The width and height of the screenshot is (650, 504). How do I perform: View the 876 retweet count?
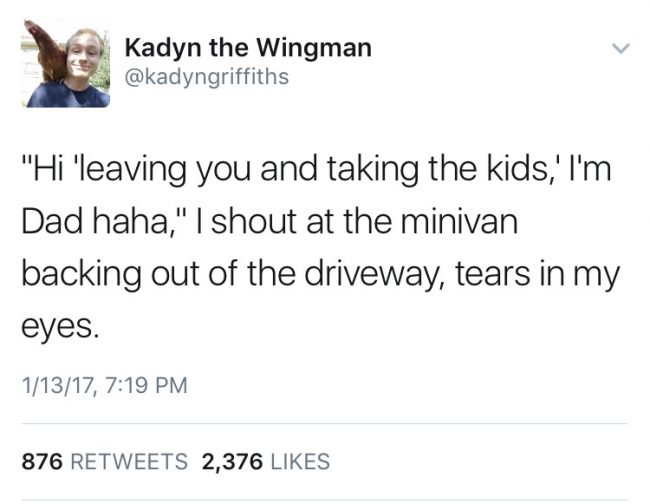(x=42, y=462)
